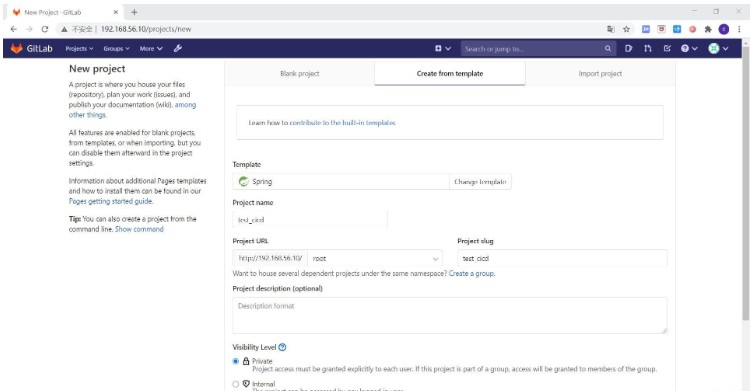This screenshot has height=391, width=755.
Task: Open the among other things link
Action: 132,110
